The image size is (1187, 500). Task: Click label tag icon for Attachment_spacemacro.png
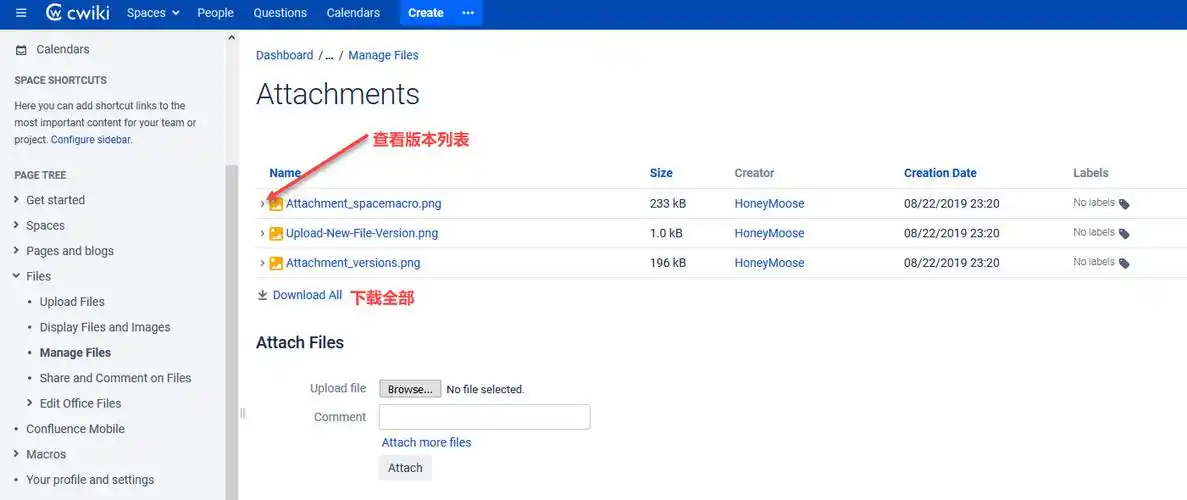click(x=1124, y=204)
